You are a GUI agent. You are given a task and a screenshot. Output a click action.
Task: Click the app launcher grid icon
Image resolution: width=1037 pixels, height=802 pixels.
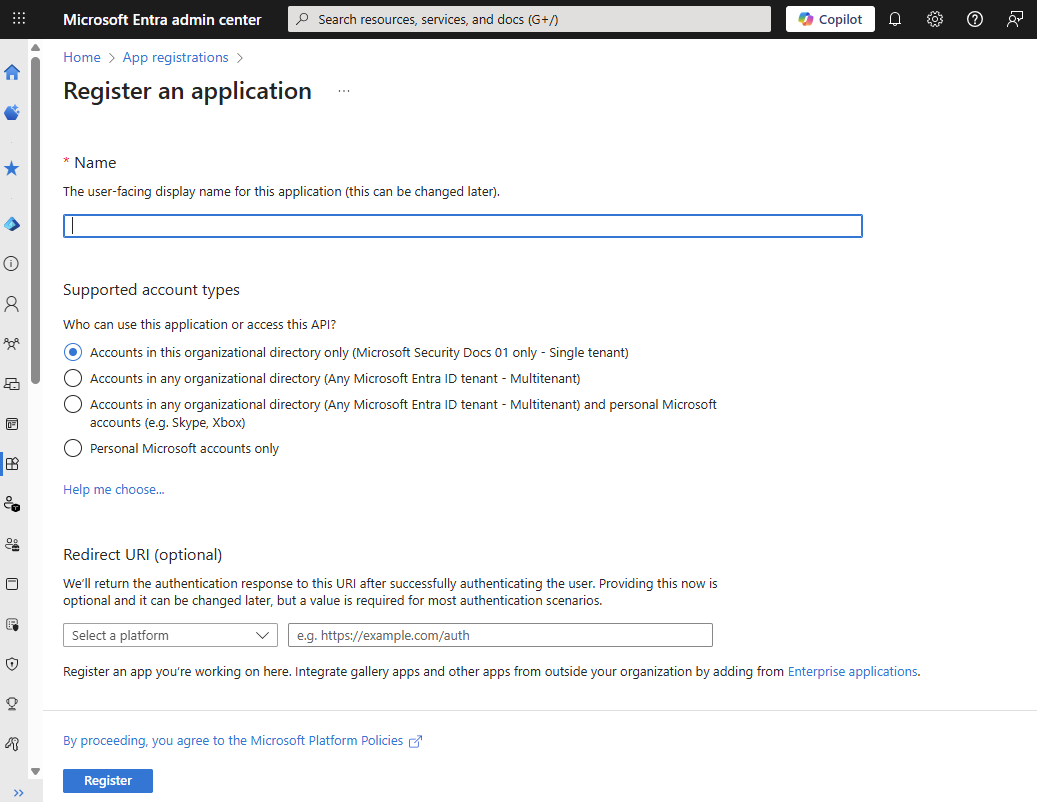[x=18, y=18]
